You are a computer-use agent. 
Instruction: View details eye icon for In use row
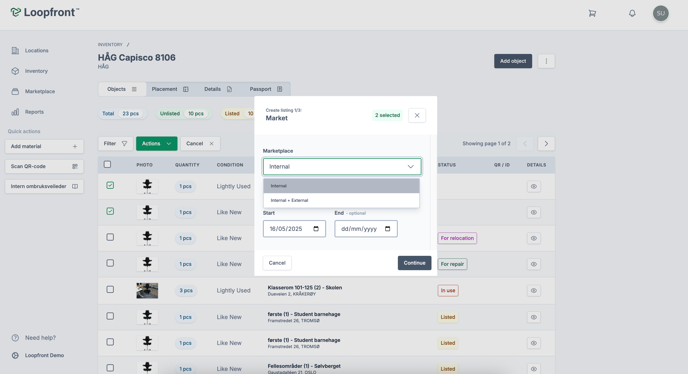click(x=534, y=291)
